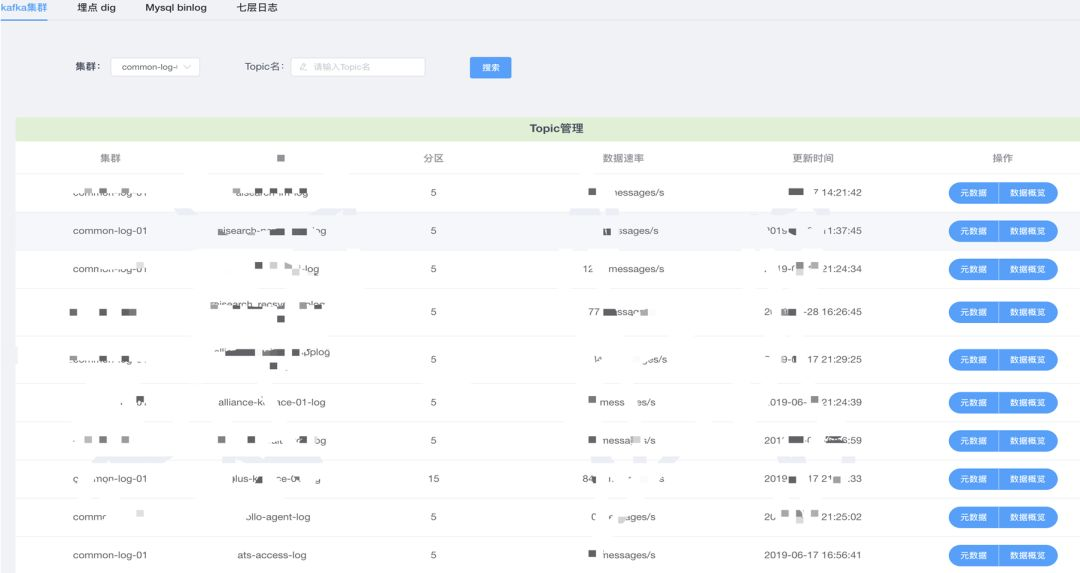Open the 埋点 dig tab
The image size is (1080, 573).
tap(97, 7)
